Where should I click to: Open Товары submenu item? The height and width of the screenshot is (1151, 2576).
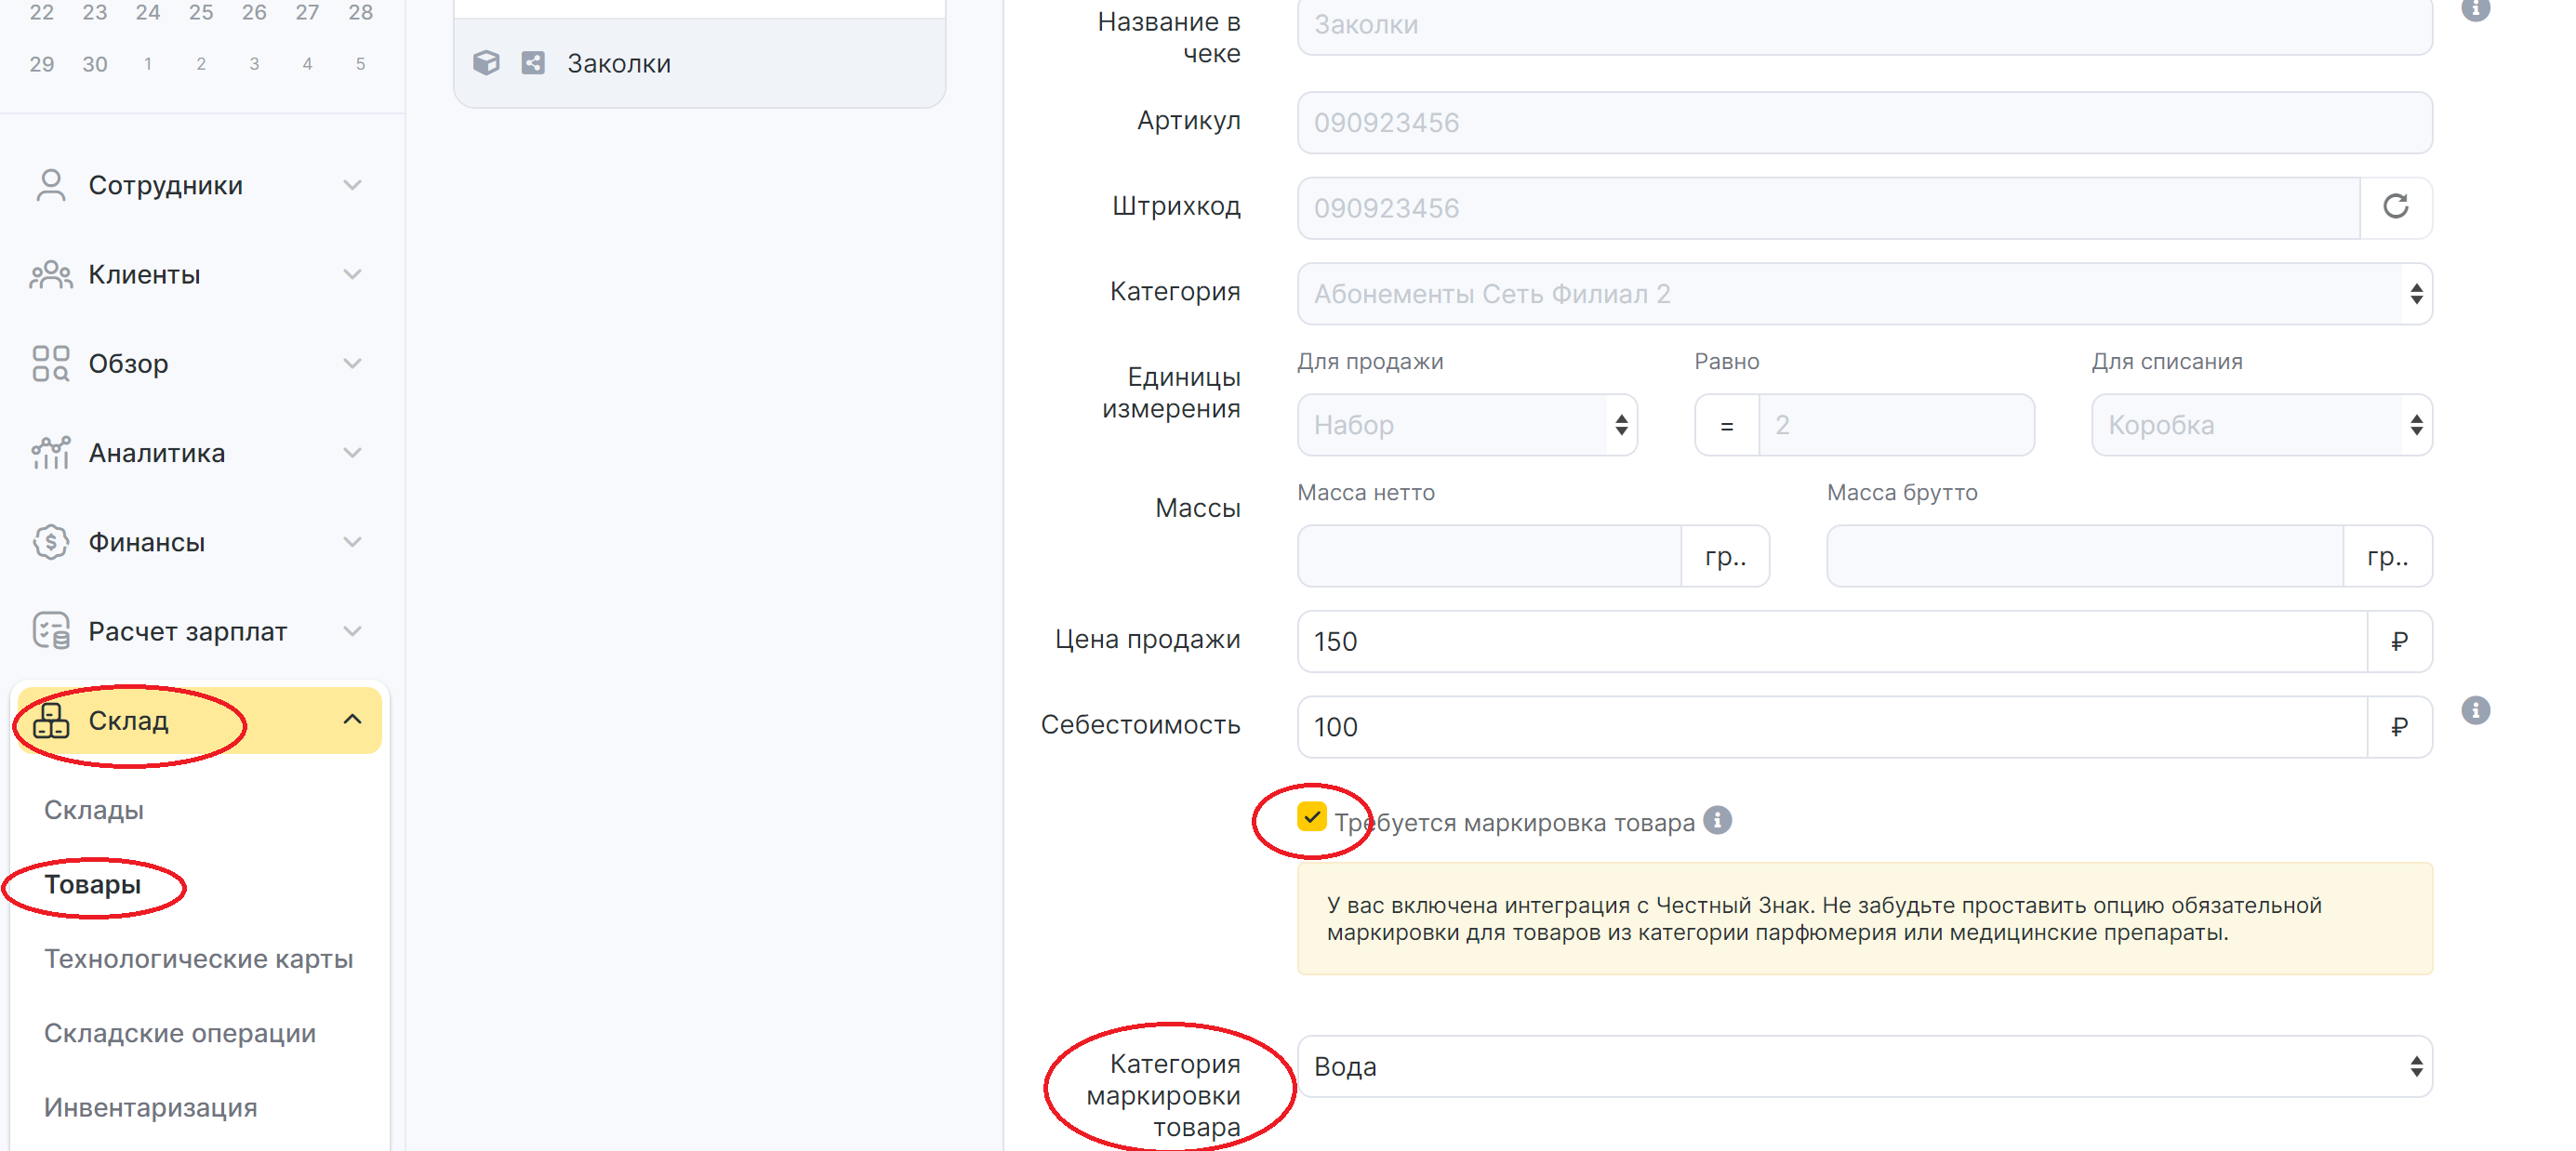coord(92,884)
